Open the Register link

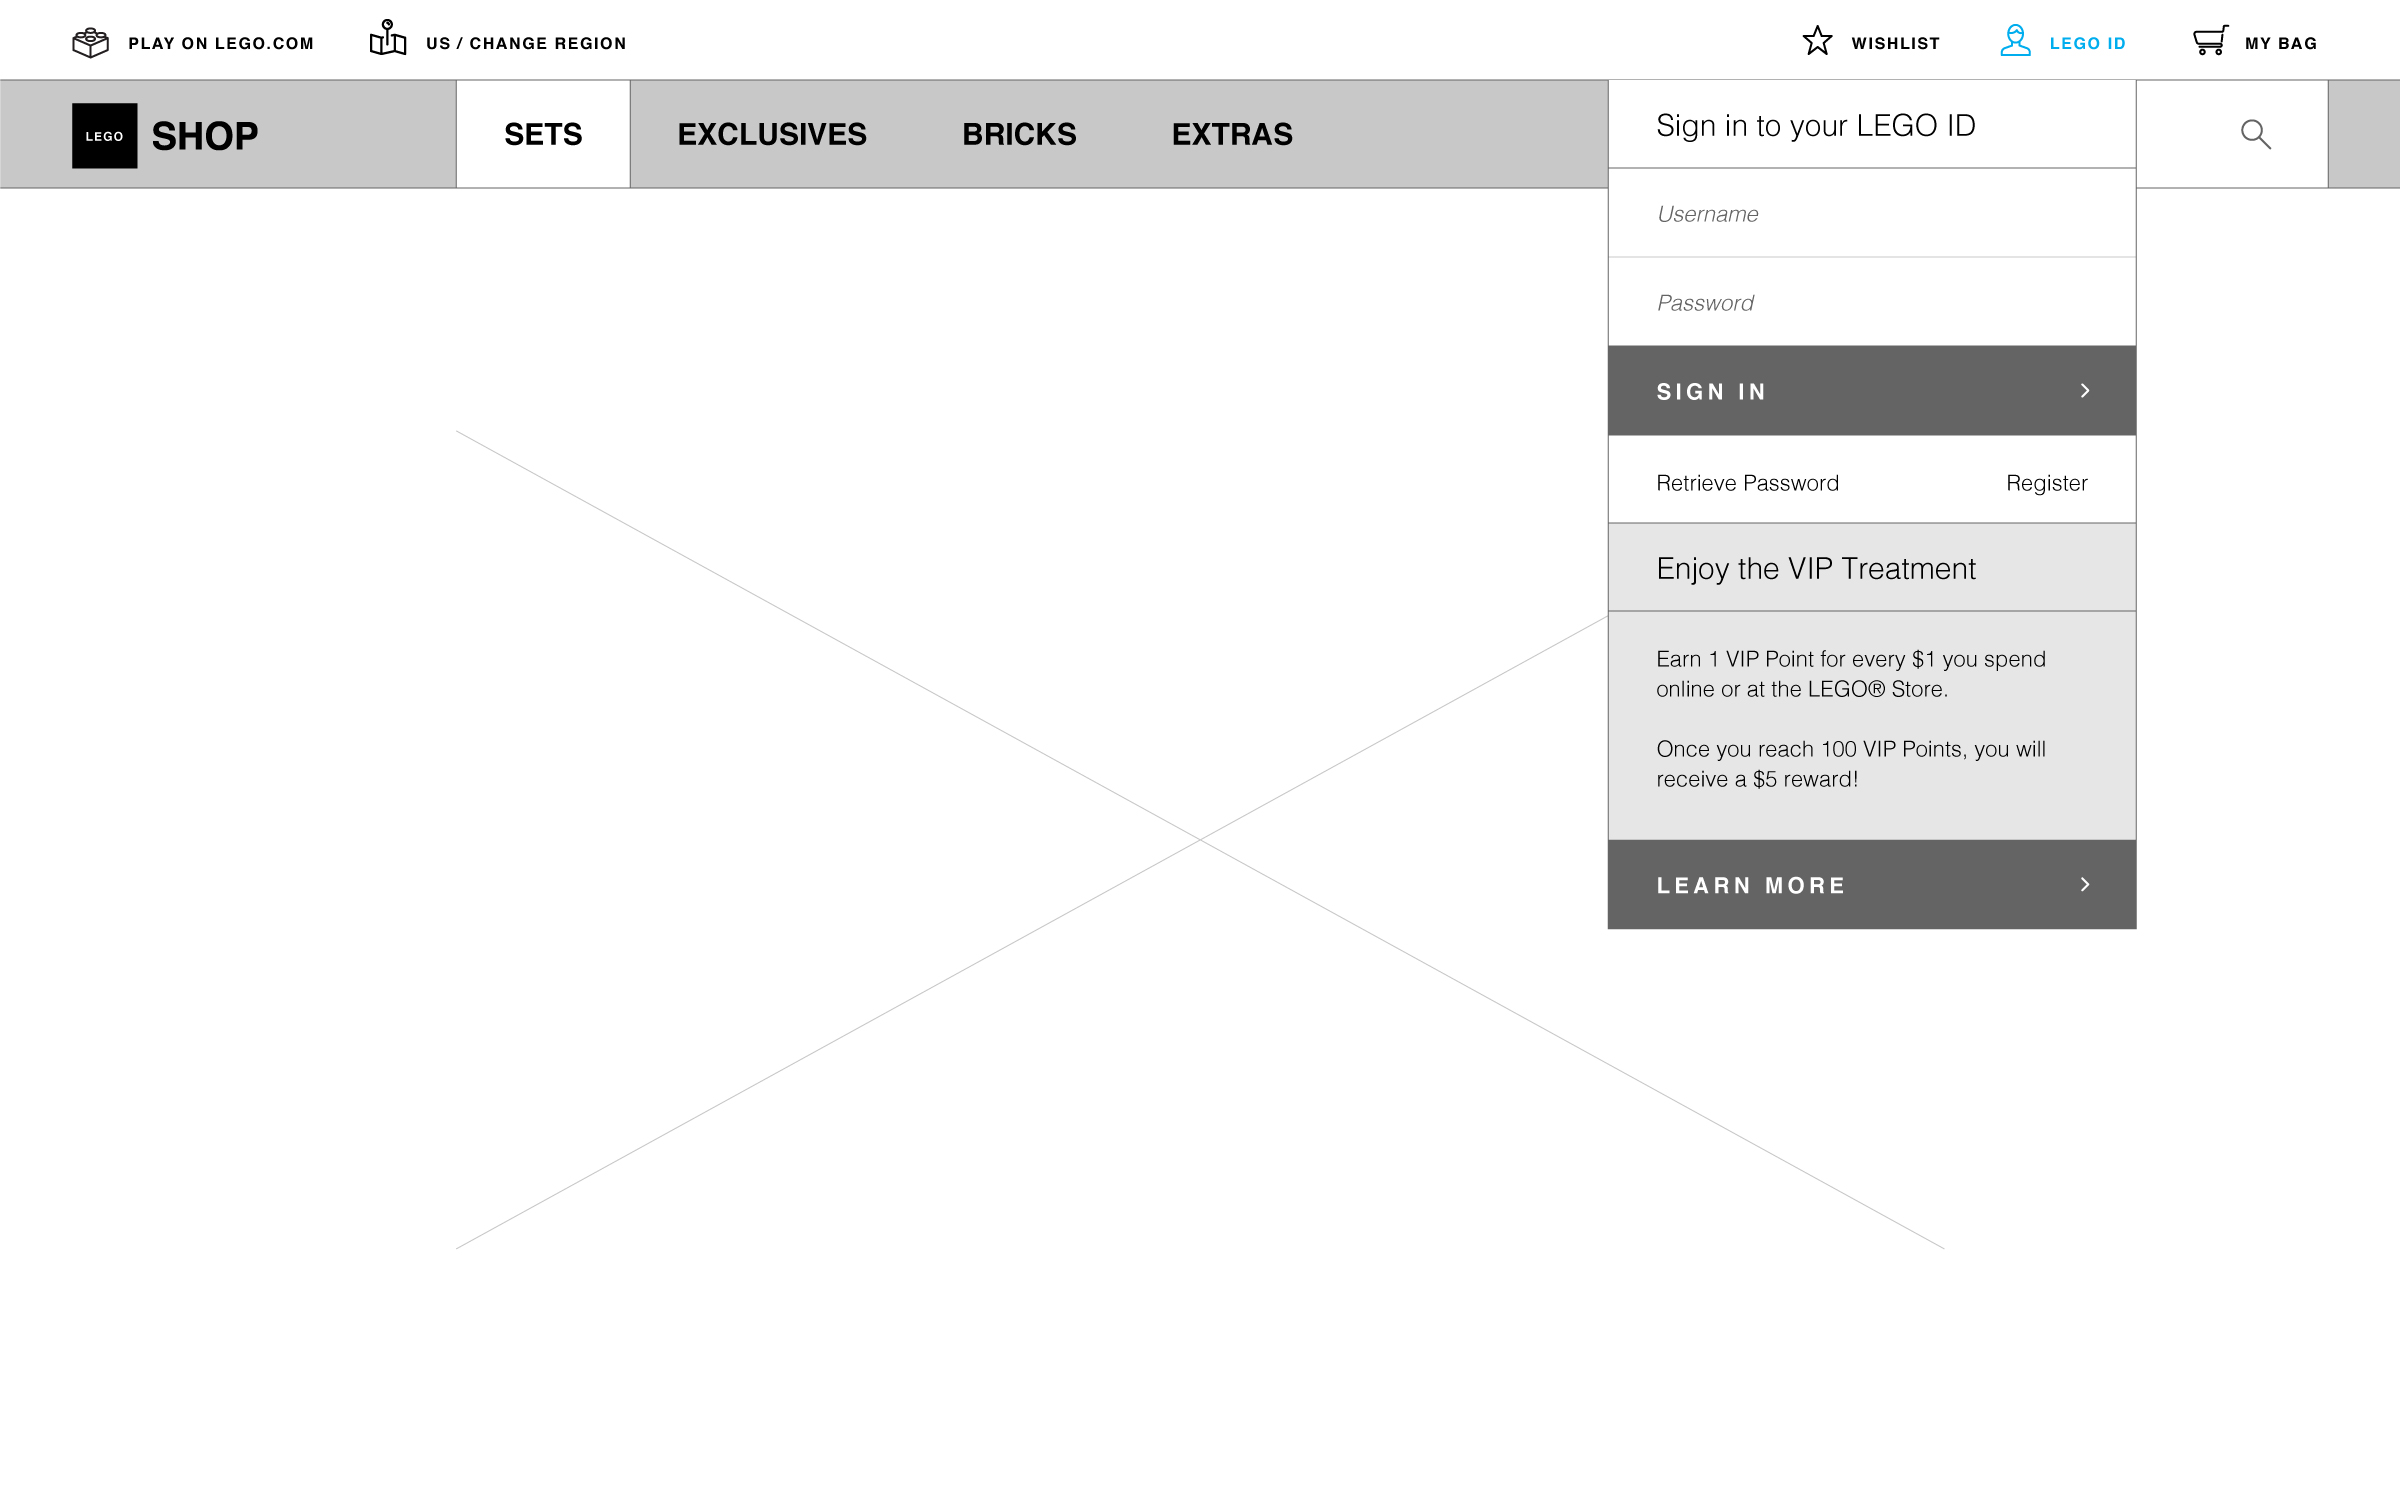[x=2046, y=484]
